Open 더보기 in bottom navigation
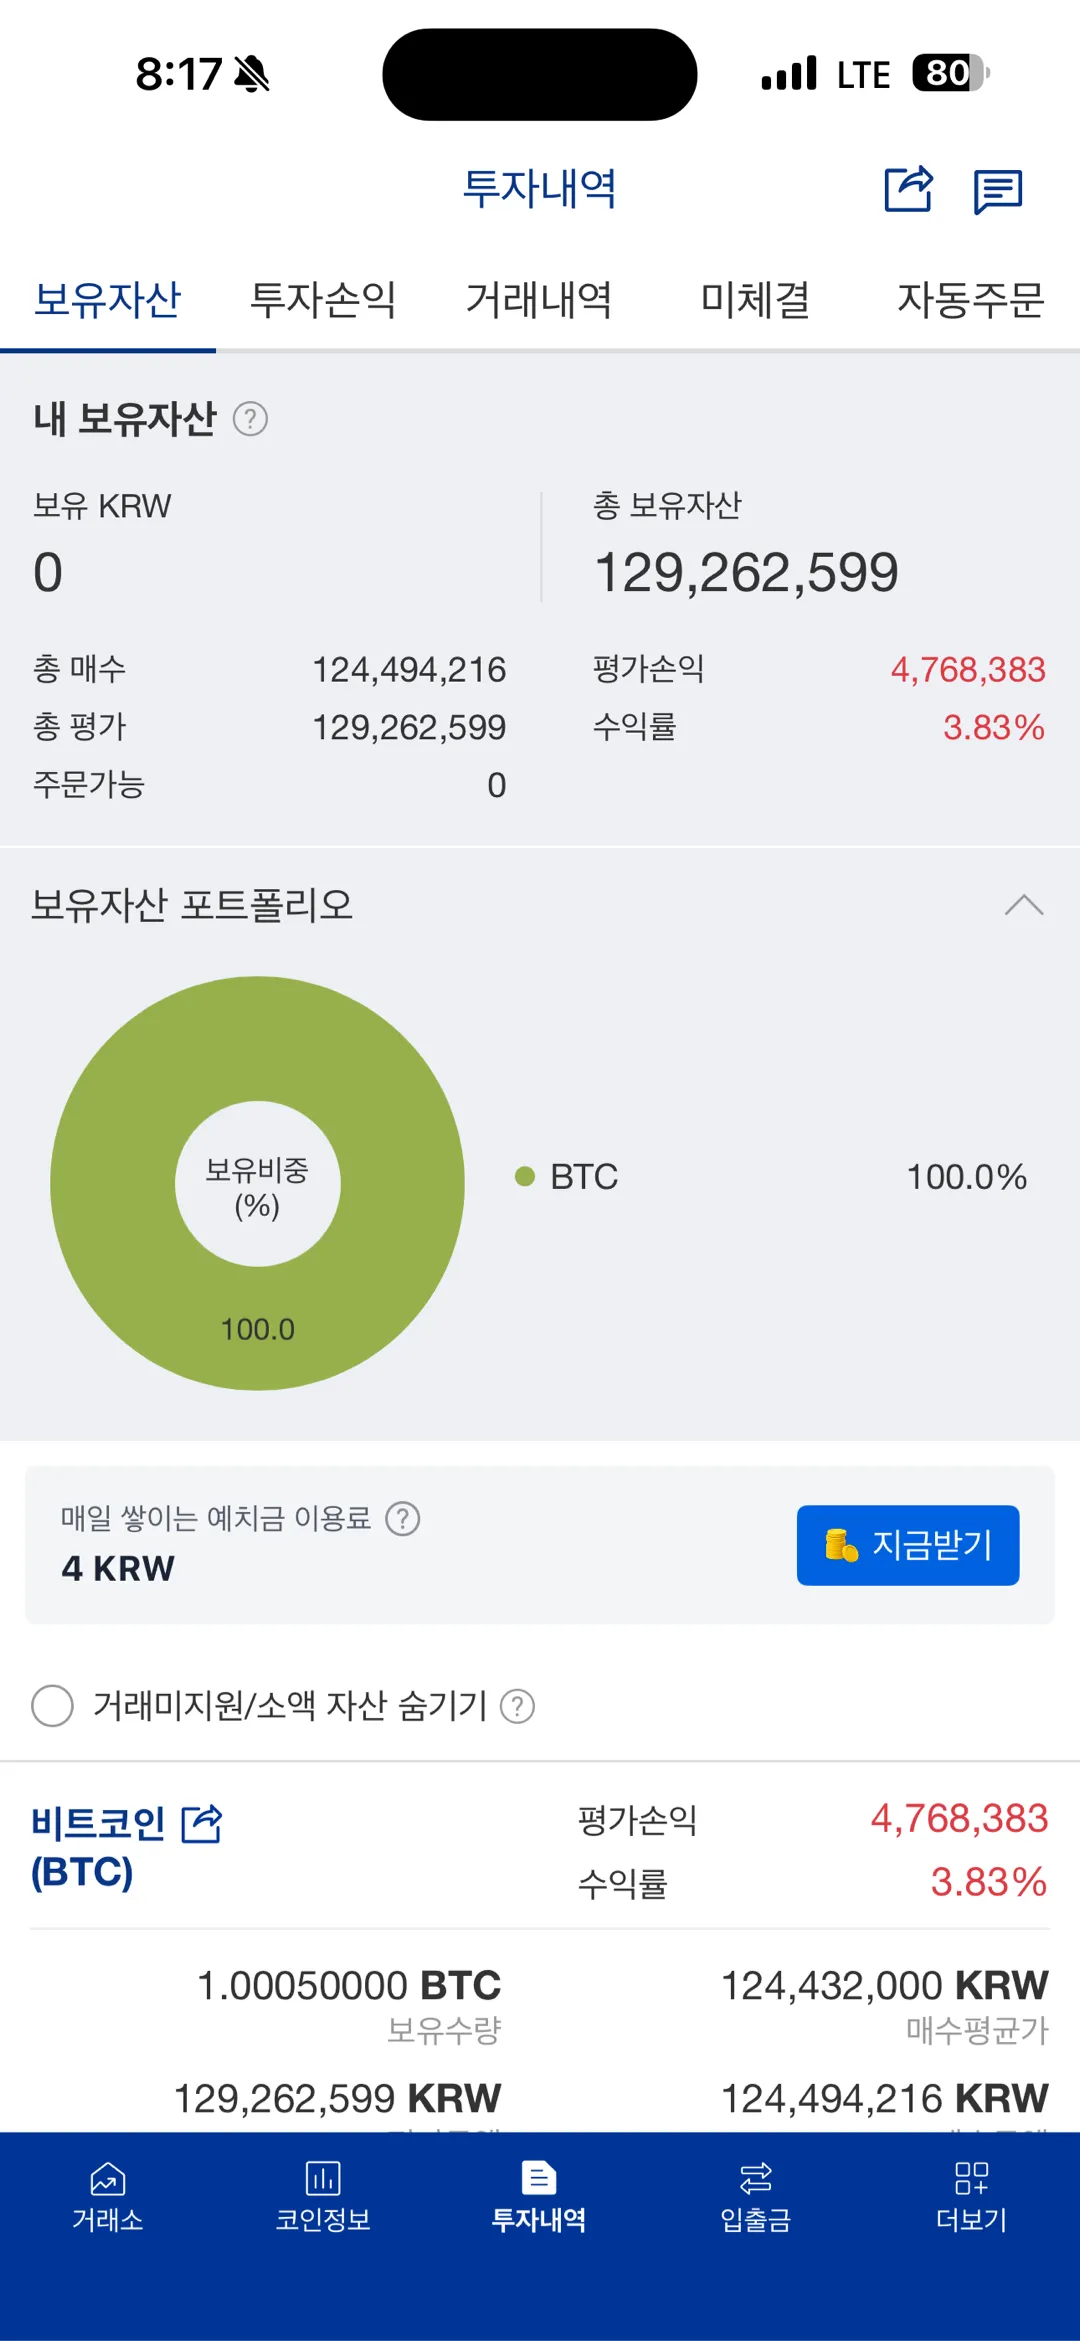This screenshot has width=1080, height=2341. [x=971, y=2197]
